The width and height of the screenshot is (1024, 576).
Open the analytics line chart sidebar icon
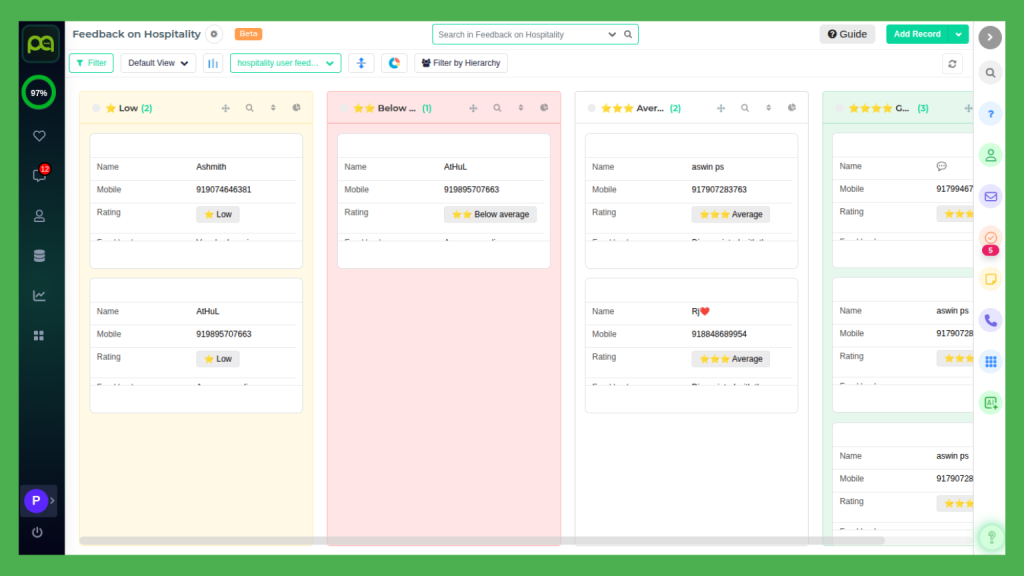coord(40,295)
